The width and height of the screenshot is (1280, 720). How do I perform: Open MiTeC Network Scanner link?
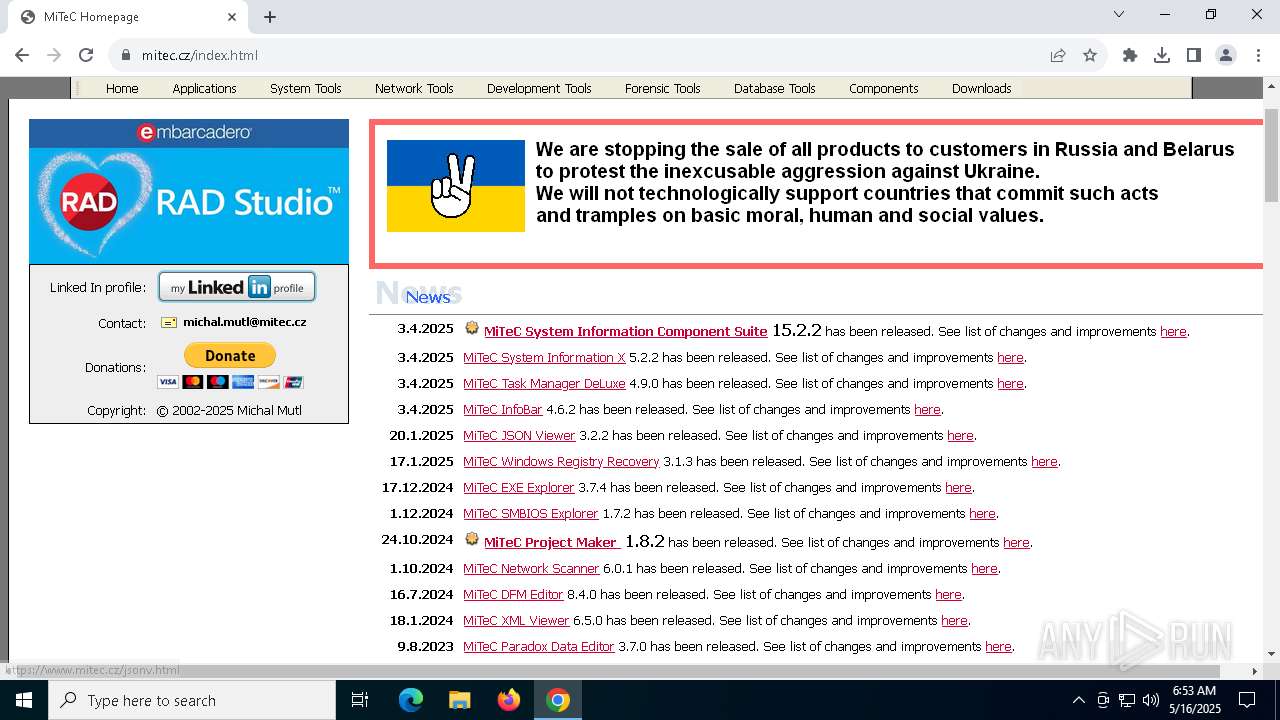pos(531,568)
